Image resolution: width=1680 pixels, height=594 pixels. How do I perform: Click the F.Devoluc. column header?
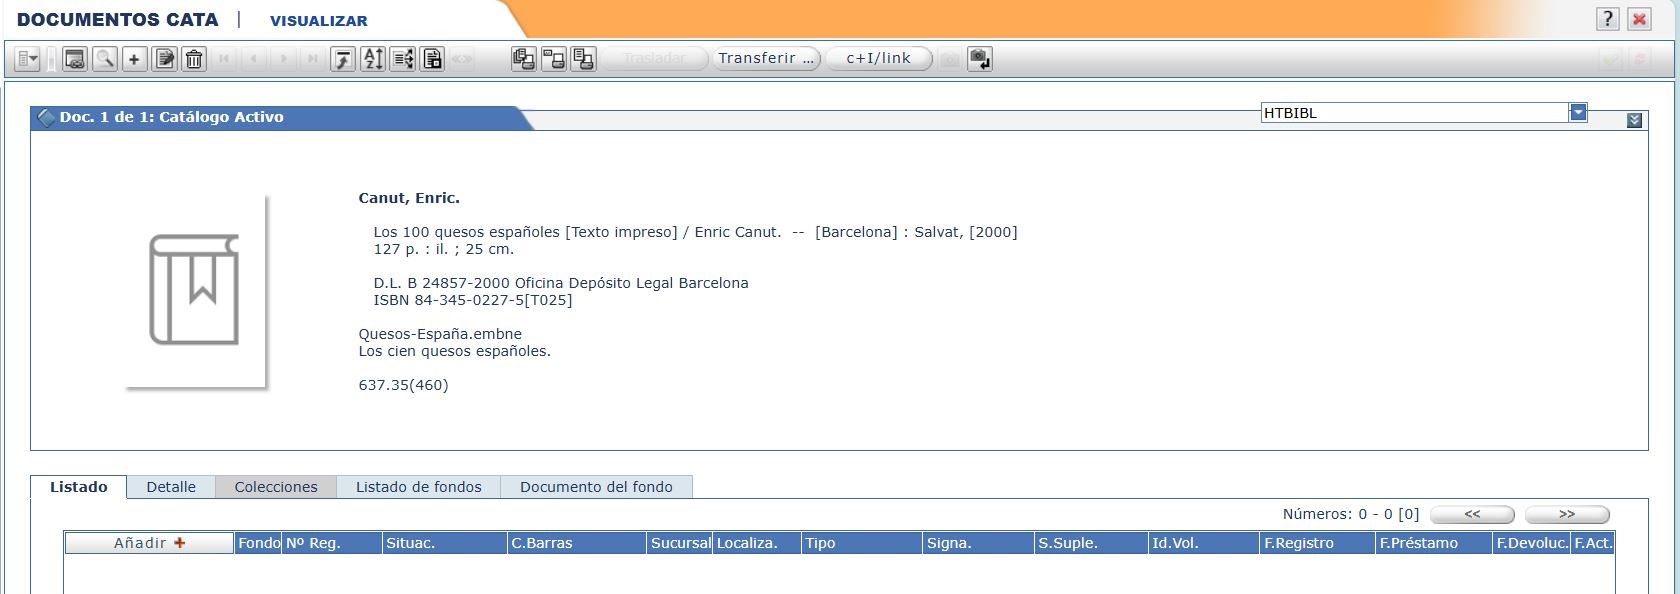coord(1532,543)
